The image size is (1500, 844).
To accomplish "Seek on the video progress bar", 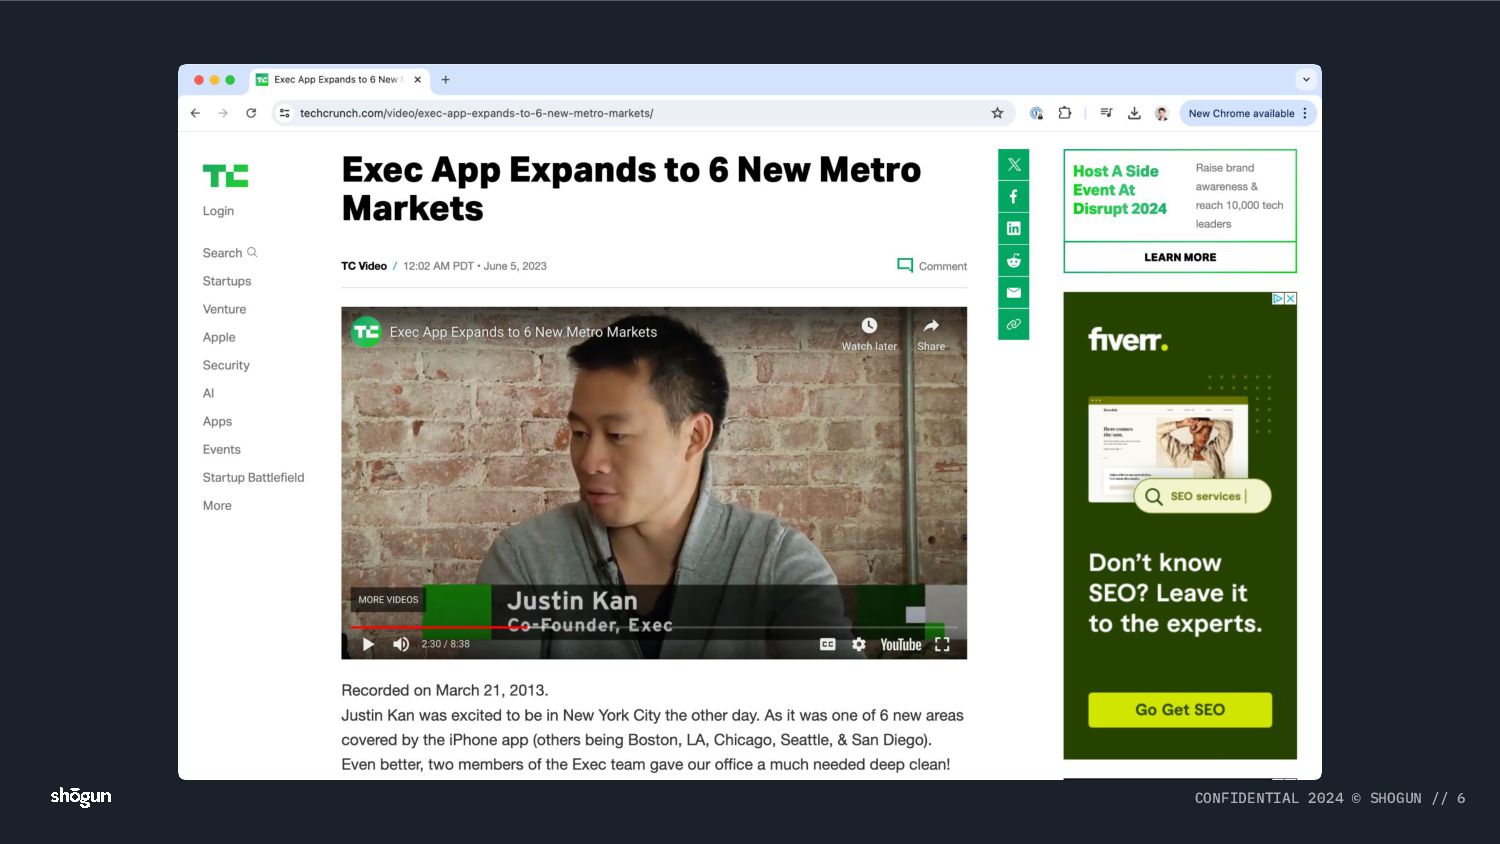I will pos(654,627).
